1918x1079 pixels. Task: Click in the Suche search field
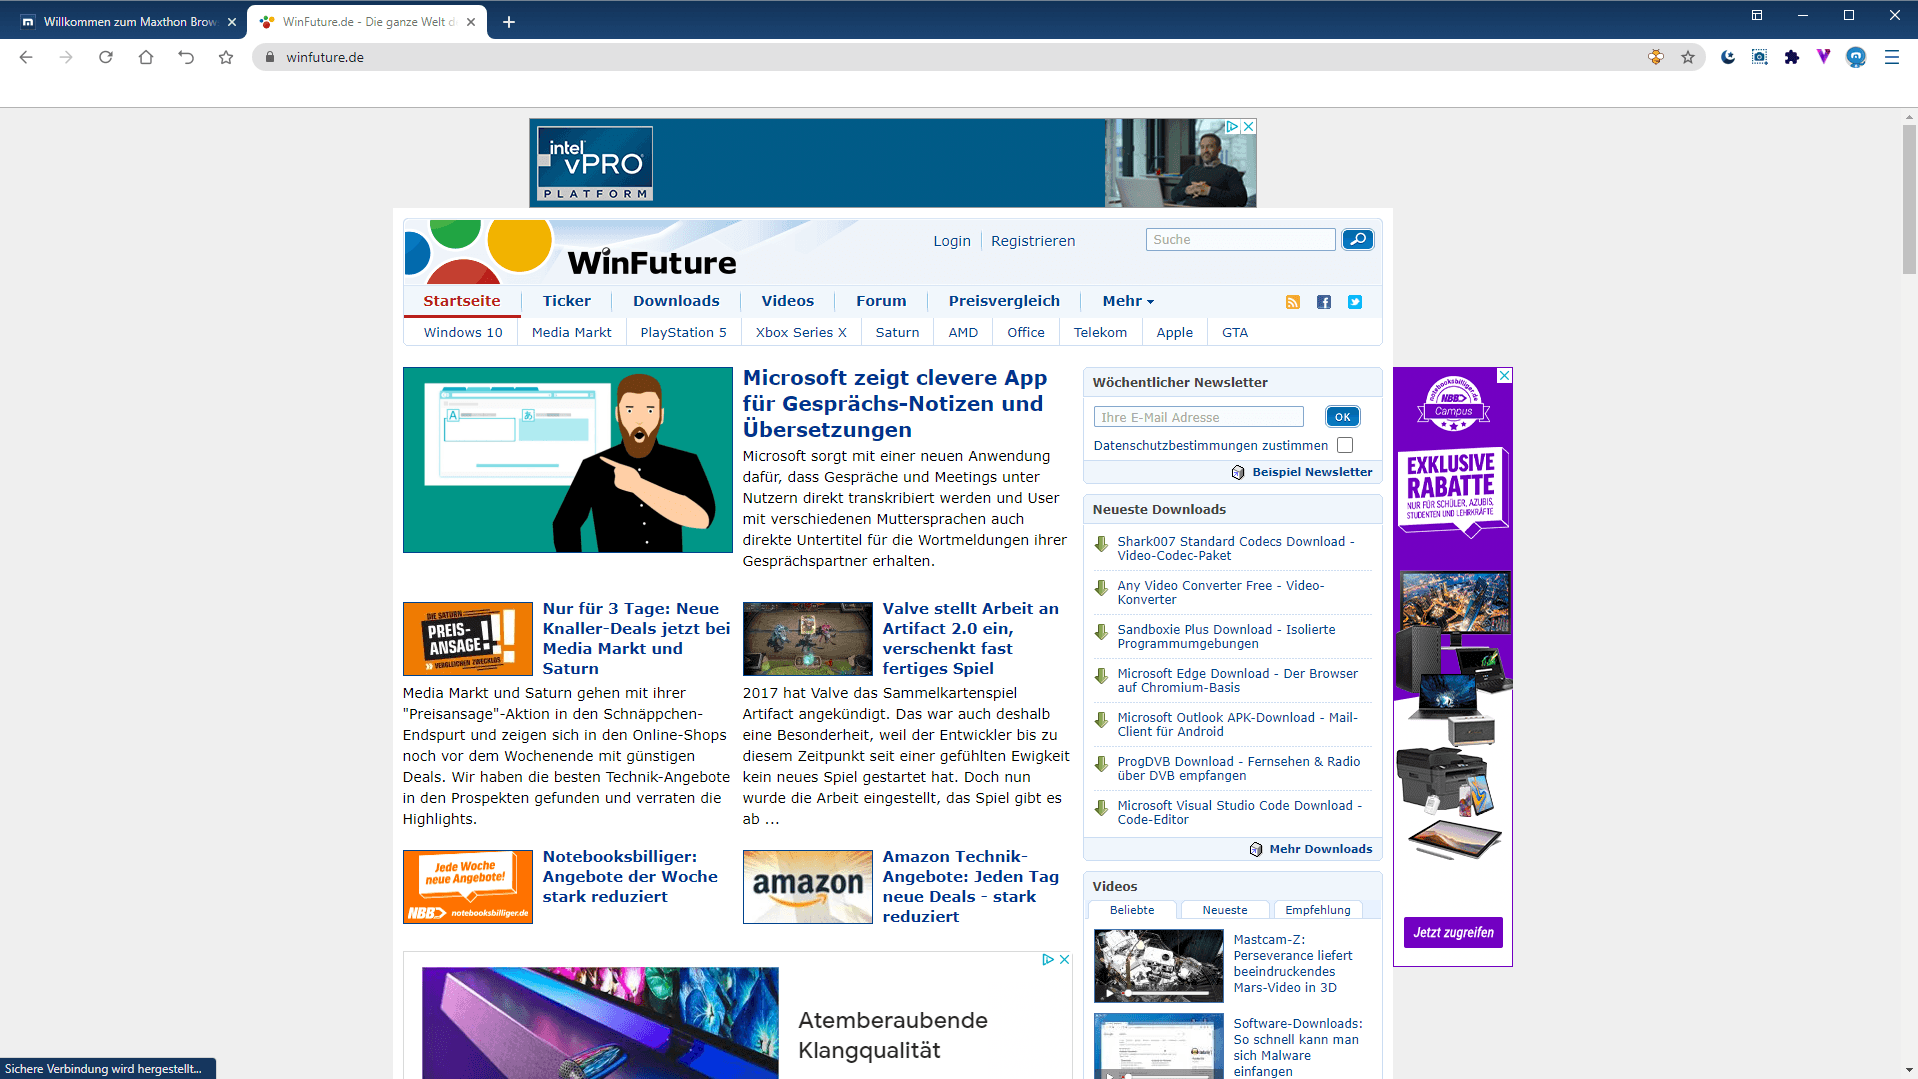(1240, 239)
